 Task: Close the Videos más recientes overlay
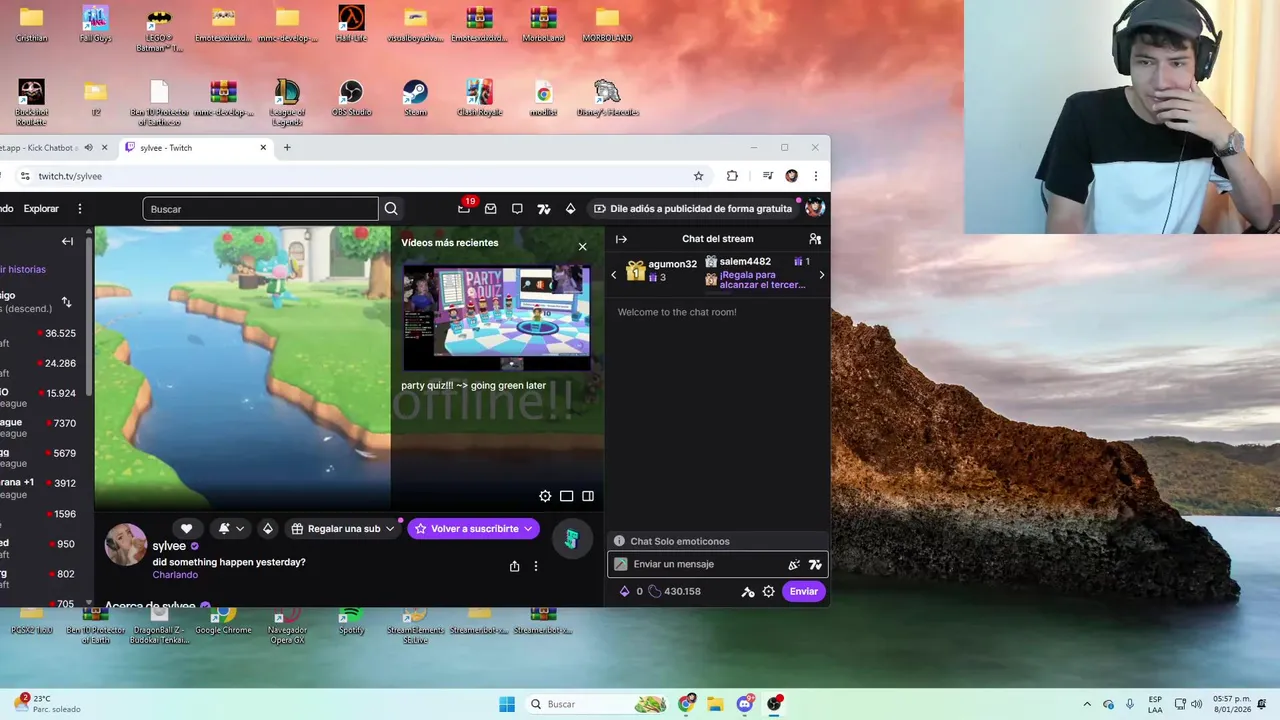pos(582,247)
